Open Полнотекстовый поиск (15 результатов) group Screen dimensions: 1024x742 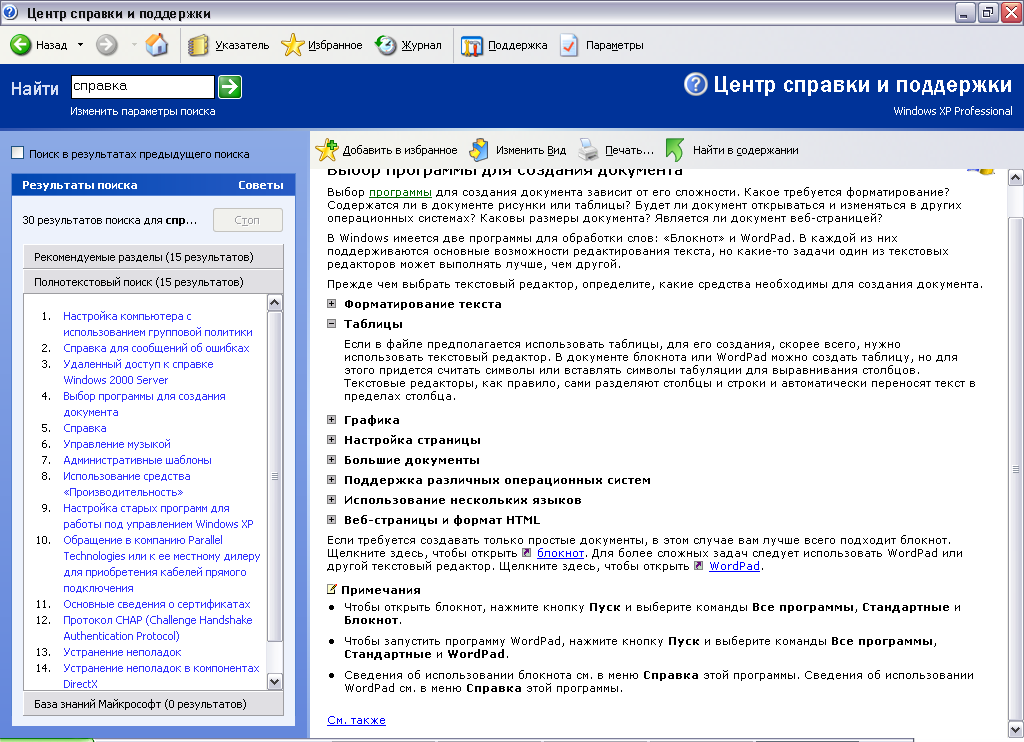153,282
